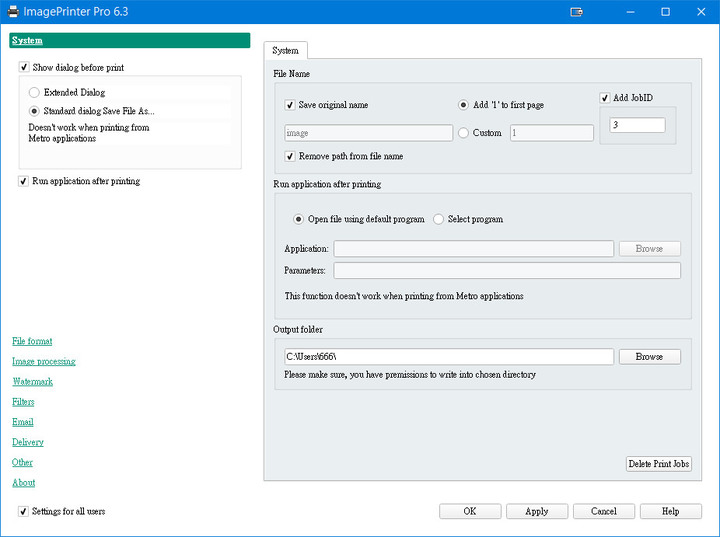Click the Metro applications function note text
The height and width of the screenshot is (537, 720).
point(404,296)
